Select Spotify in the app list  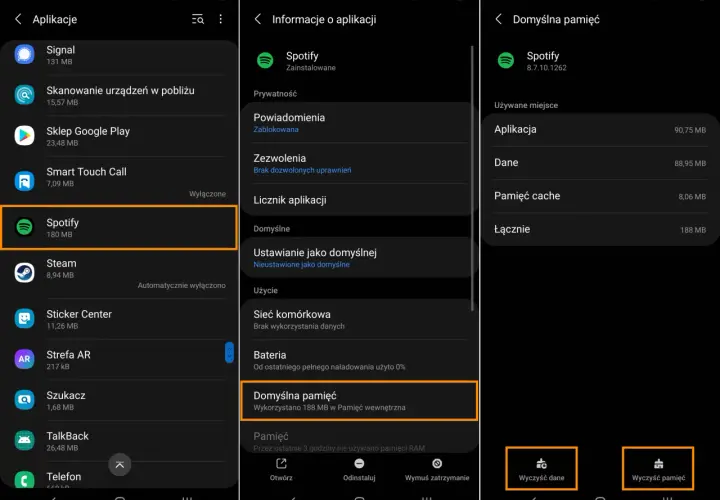click(x=119, y=227)
